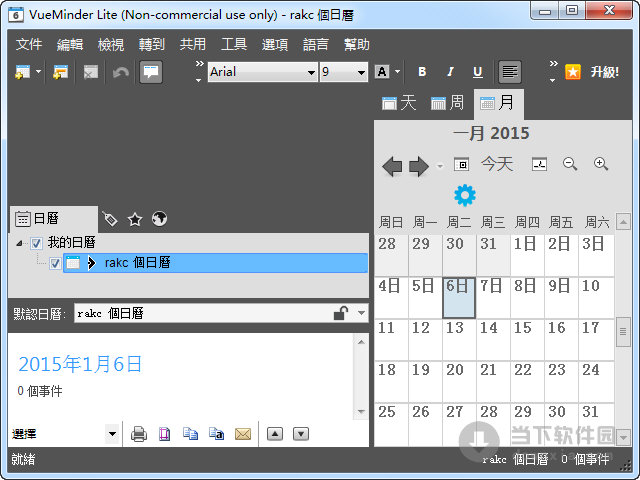Image resolution: width=640 pixels, height=480 pixels.
Task: Toggle underline formatting
Action: 478,72
